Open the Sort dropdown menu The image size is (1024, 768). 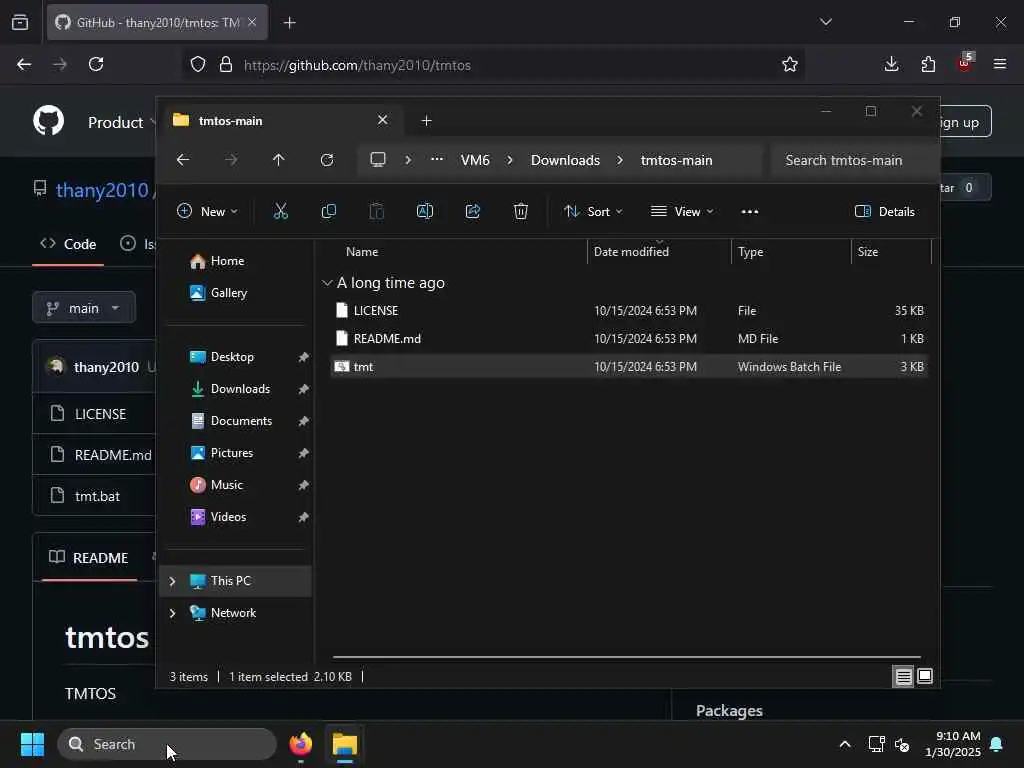(x=593, y=211)
